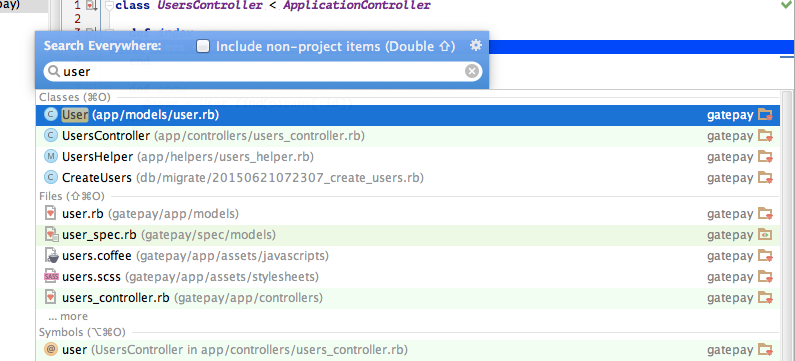
Task: Click the @ symbol icon beside user
Action: pyautogui.click(x=51, y=349)
